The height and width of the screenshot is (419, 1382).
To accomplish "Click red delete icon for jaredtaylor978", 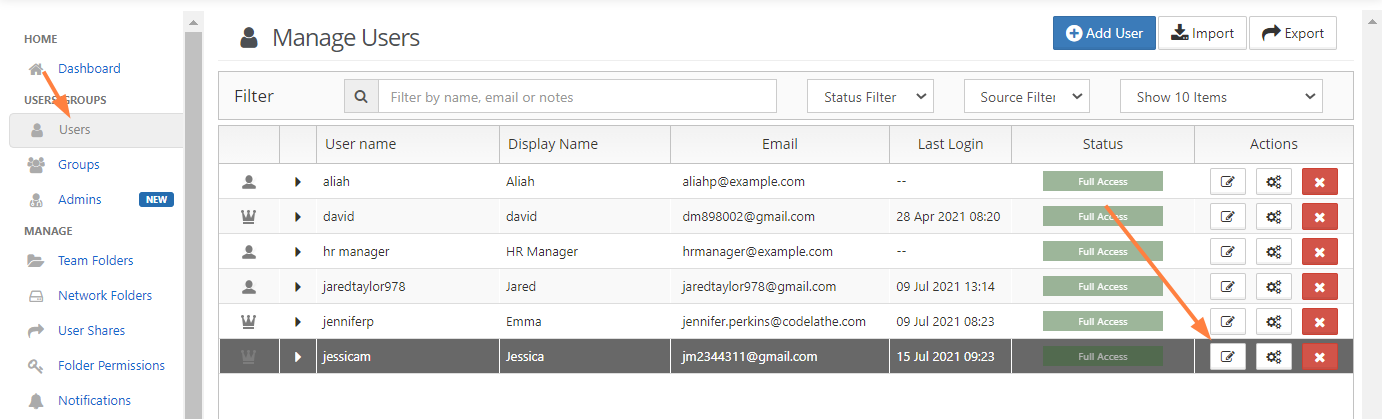I will pyautogui.click(x=1319, y=287).
